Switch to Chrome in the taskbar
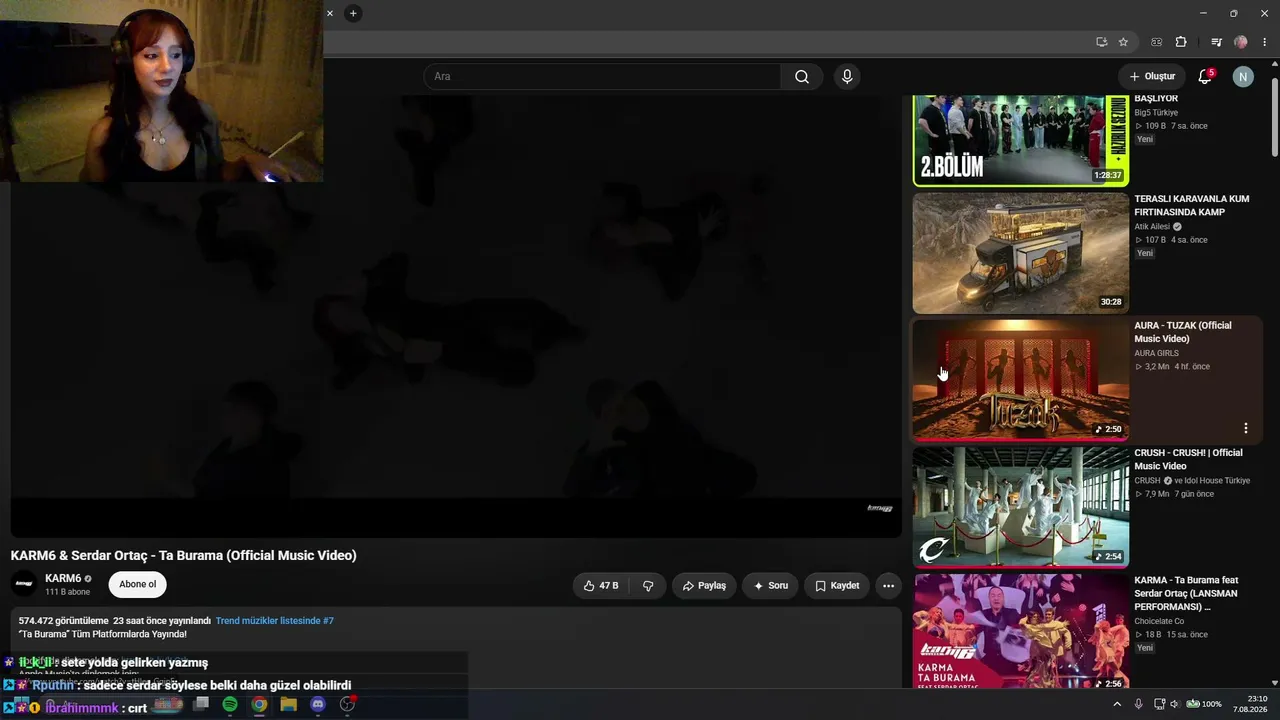Image resolution: width=1280 pixels, height=720 pixels. [x=259, y=705]
